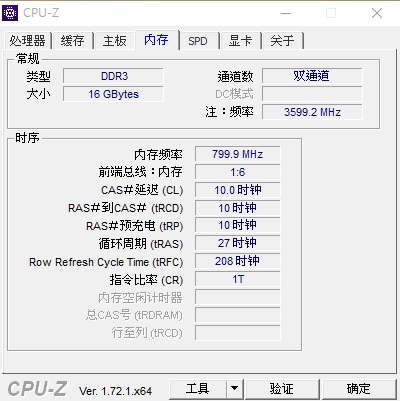
Task: Click the 类型 label
Action: point(38,77)
